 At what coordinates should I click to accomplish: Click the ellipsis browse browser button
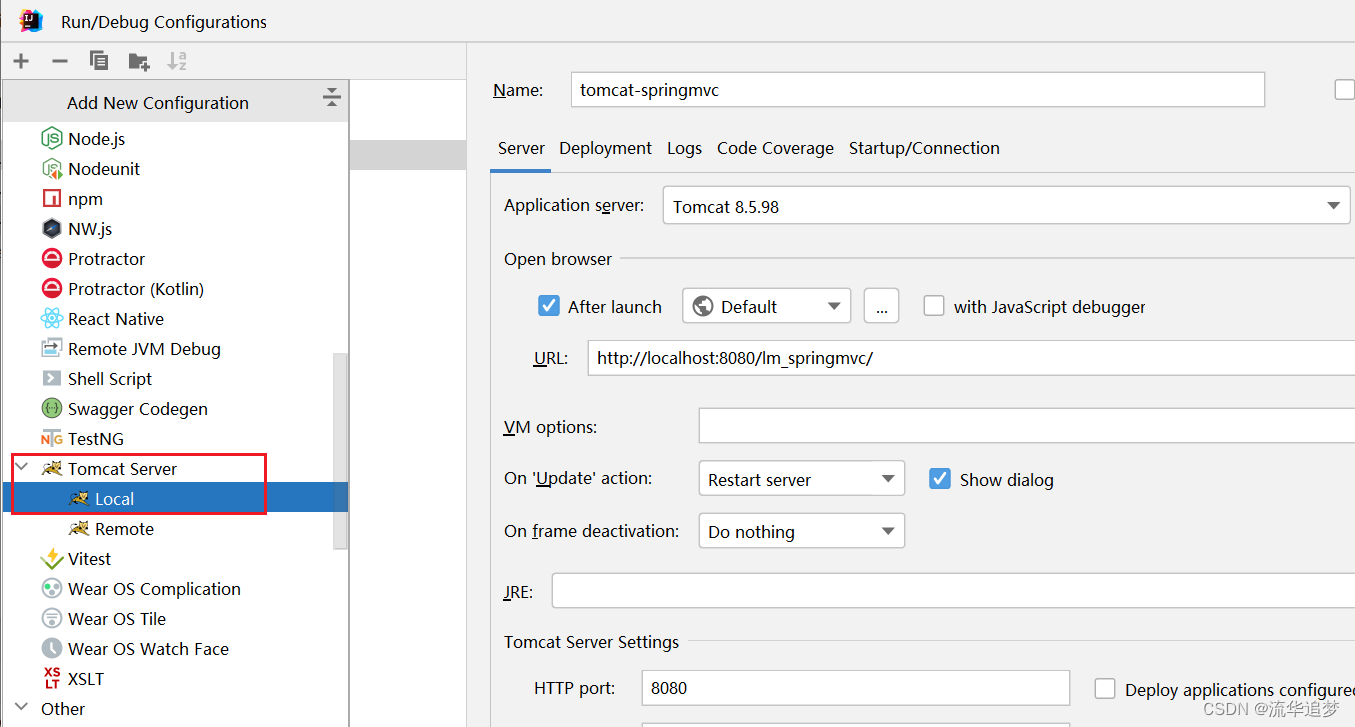pos(881,306)
